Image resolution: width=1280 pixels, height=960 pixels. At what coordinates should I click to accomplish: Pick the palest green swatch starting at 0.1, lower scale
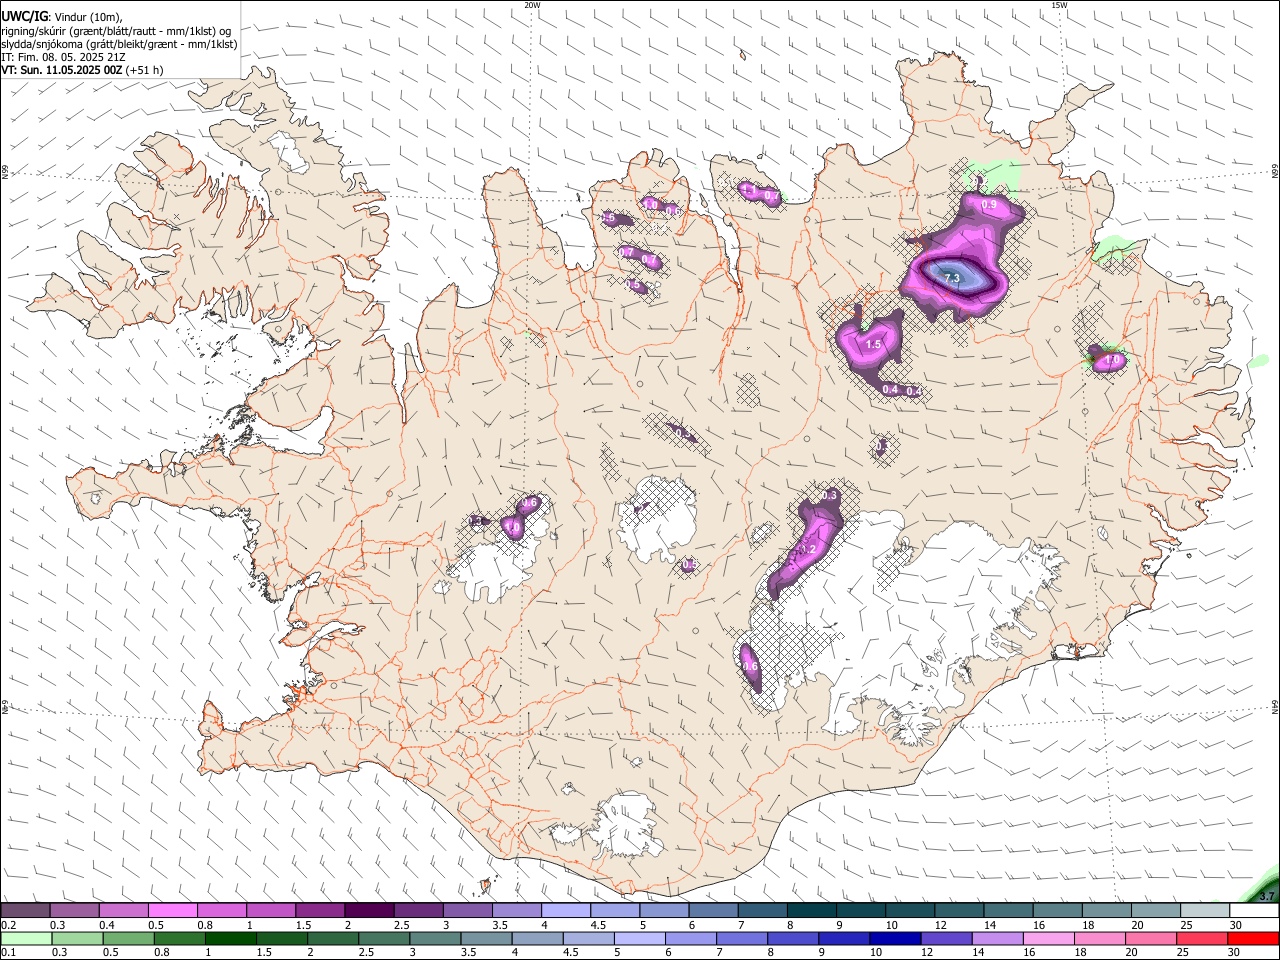tap(26, 938)
